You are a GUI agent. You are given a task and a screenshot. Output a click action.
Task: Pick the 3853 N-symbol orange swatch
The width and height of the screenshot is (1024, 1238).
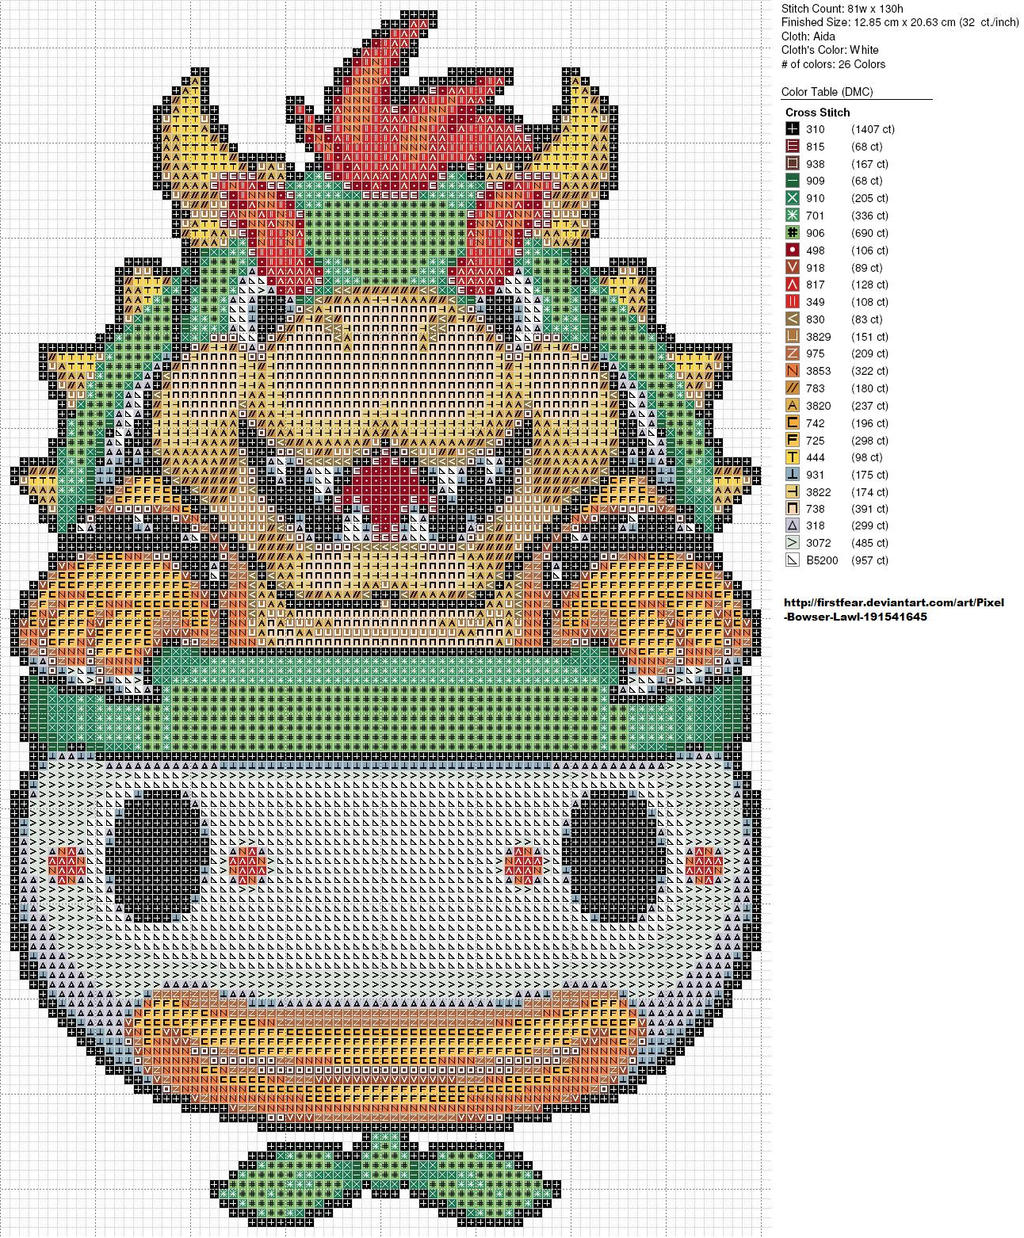click(x=792, y=371)
